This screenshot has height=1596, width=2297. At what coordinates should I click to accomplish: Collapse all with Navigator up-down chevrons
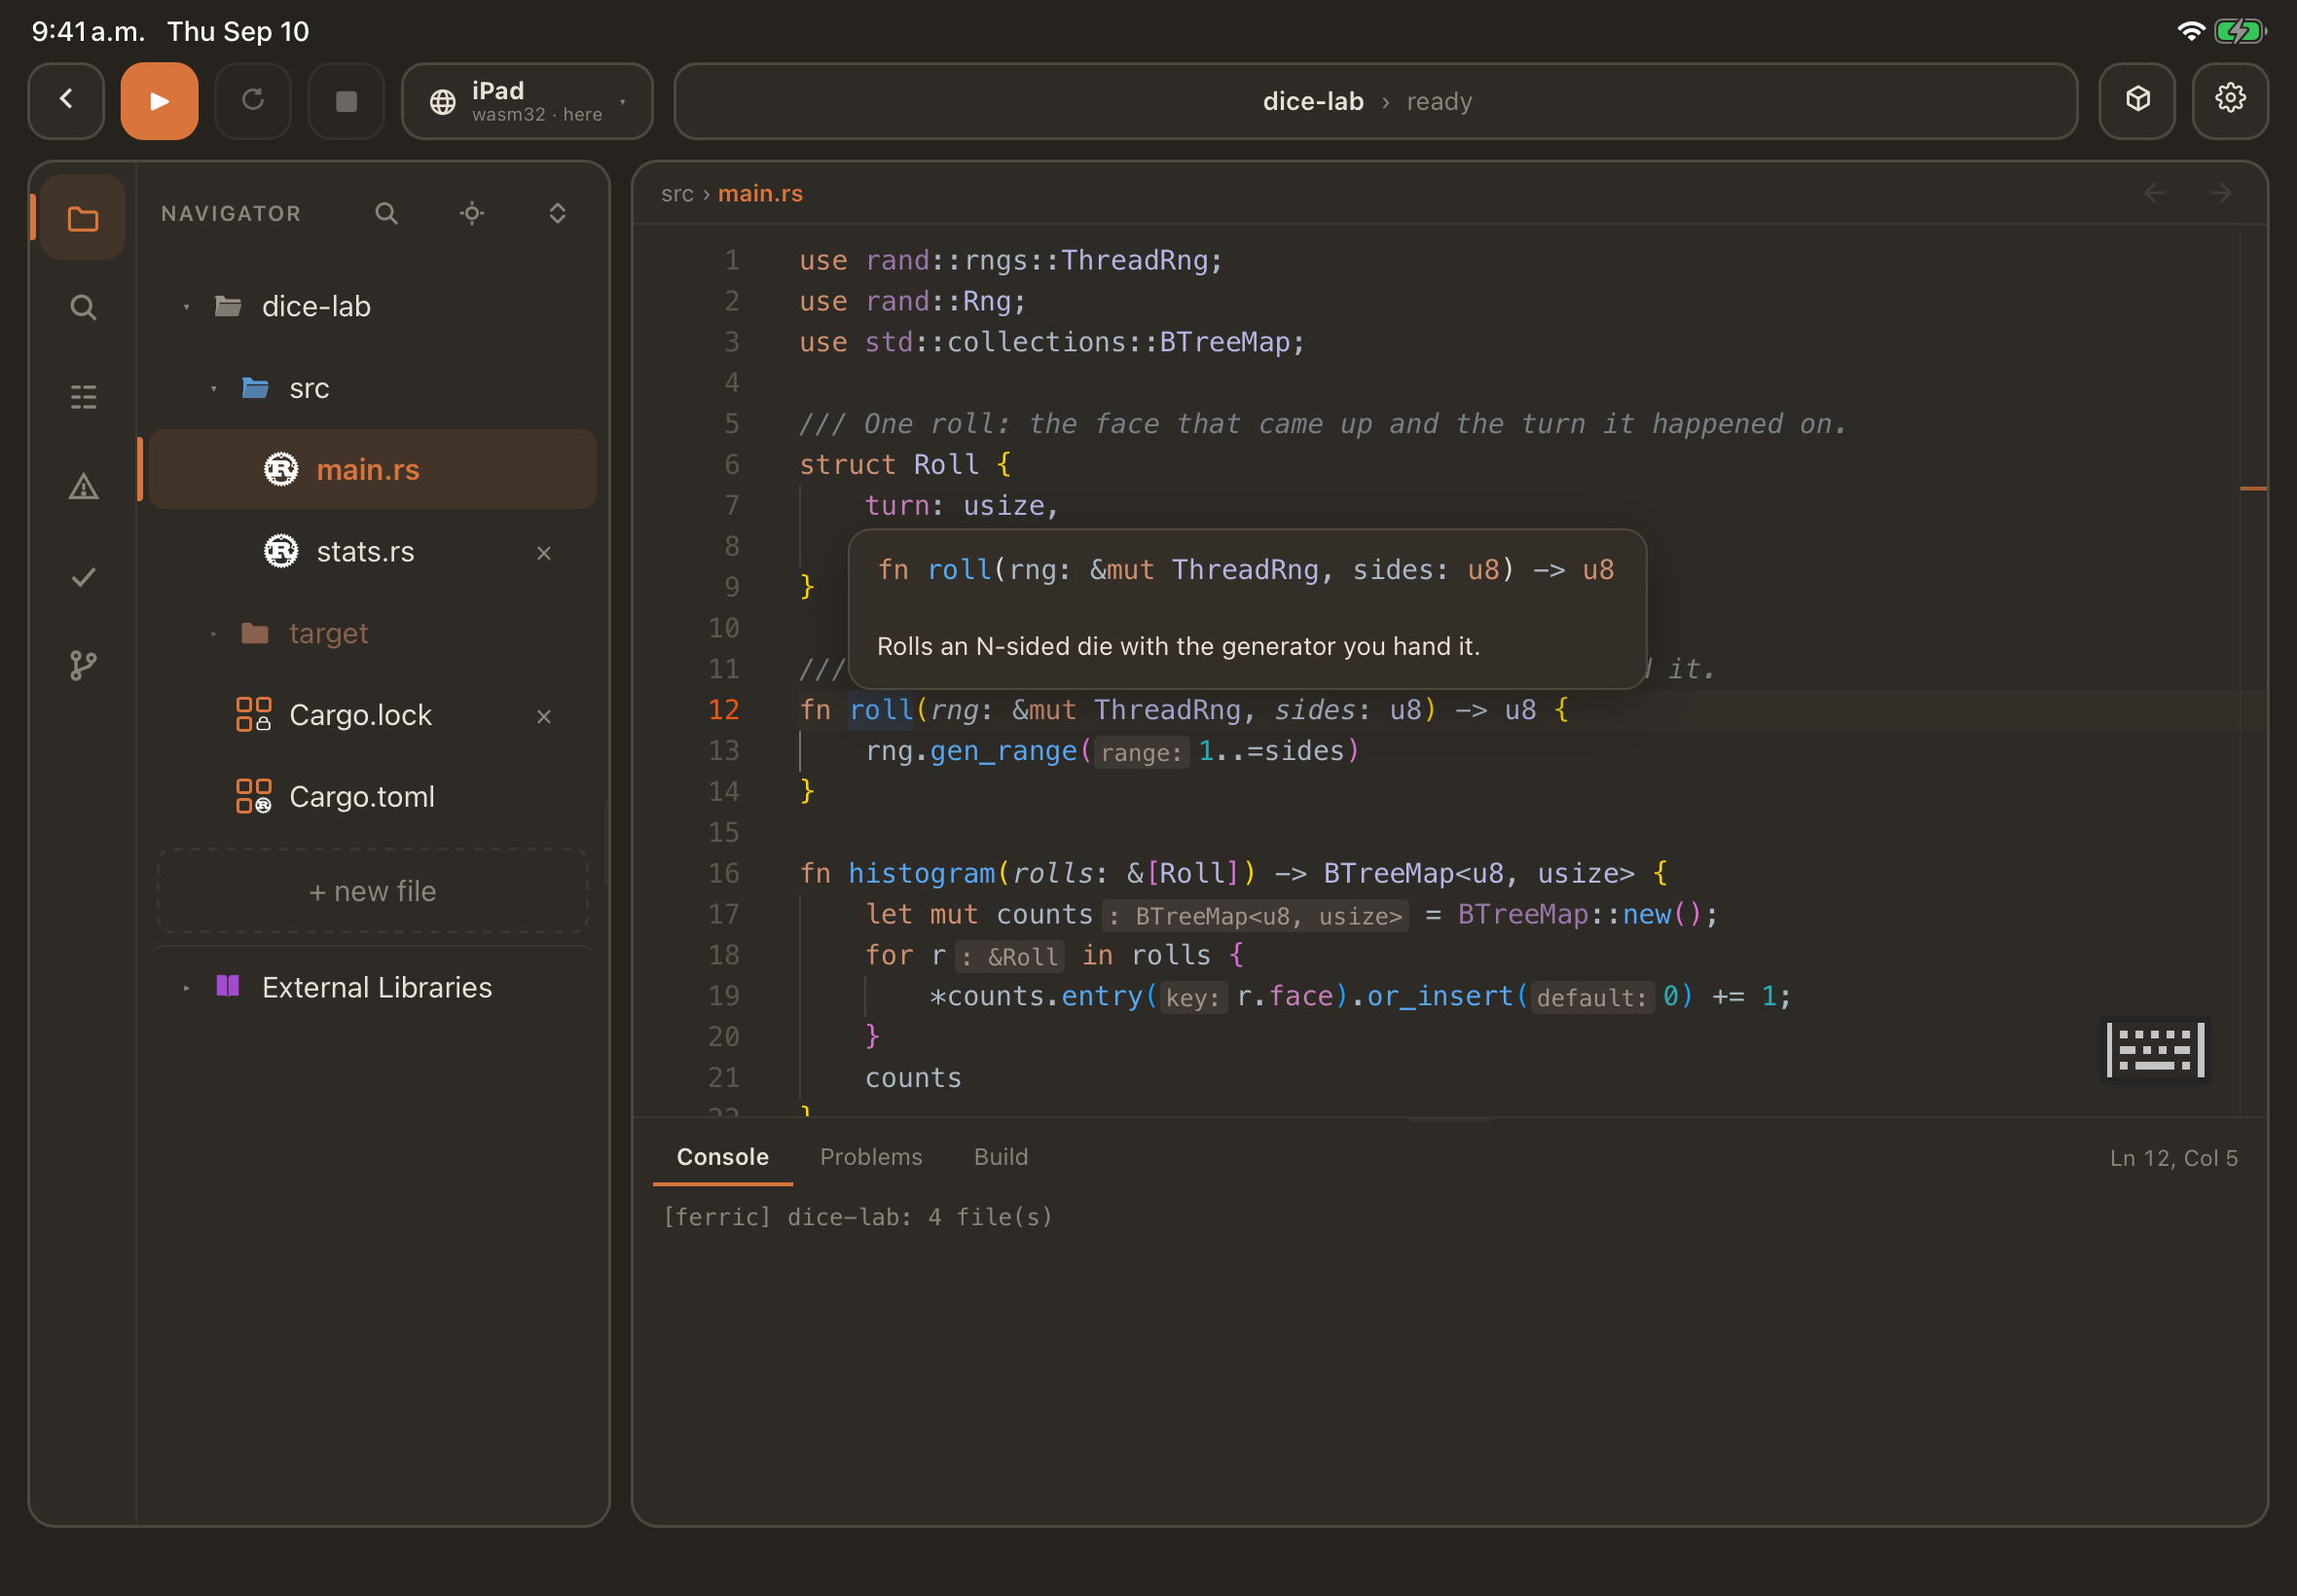(x=557, y=213)
